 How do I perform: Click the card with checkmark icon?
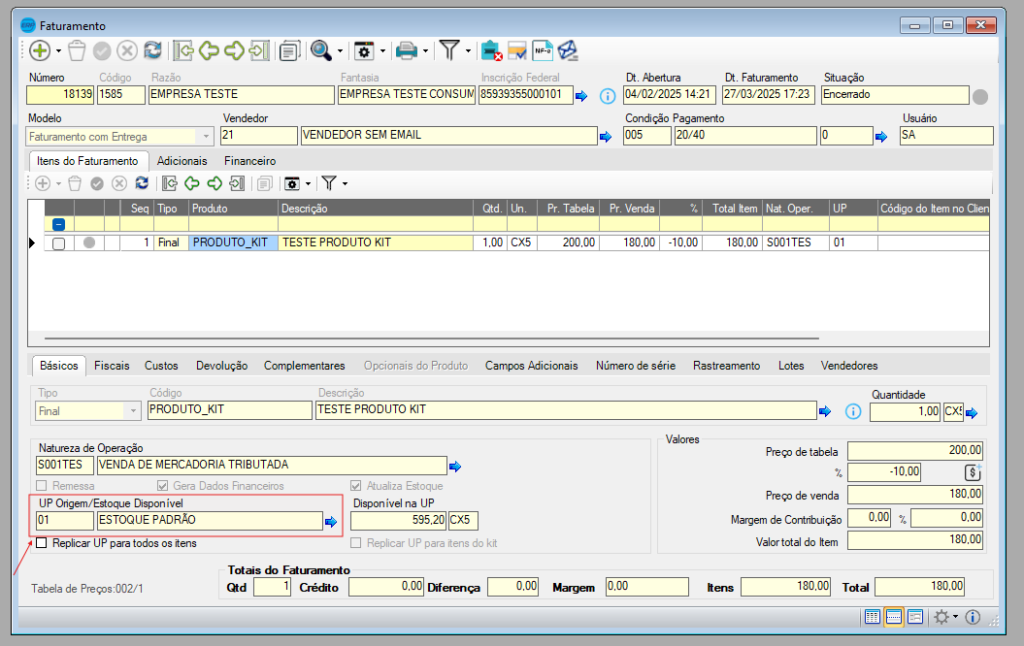517,50
